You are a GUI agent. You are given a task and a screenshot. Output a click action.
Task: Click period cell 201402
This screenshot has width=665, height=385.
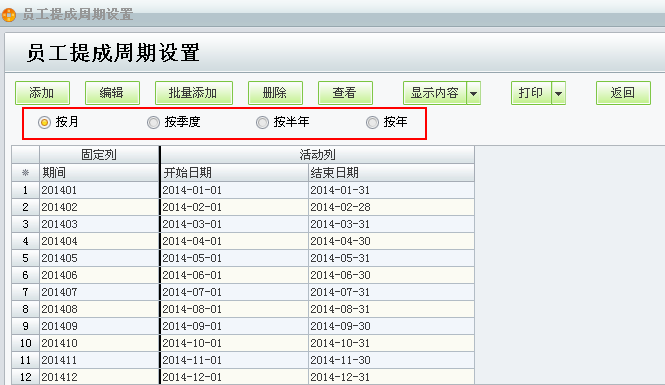point(99,207)
